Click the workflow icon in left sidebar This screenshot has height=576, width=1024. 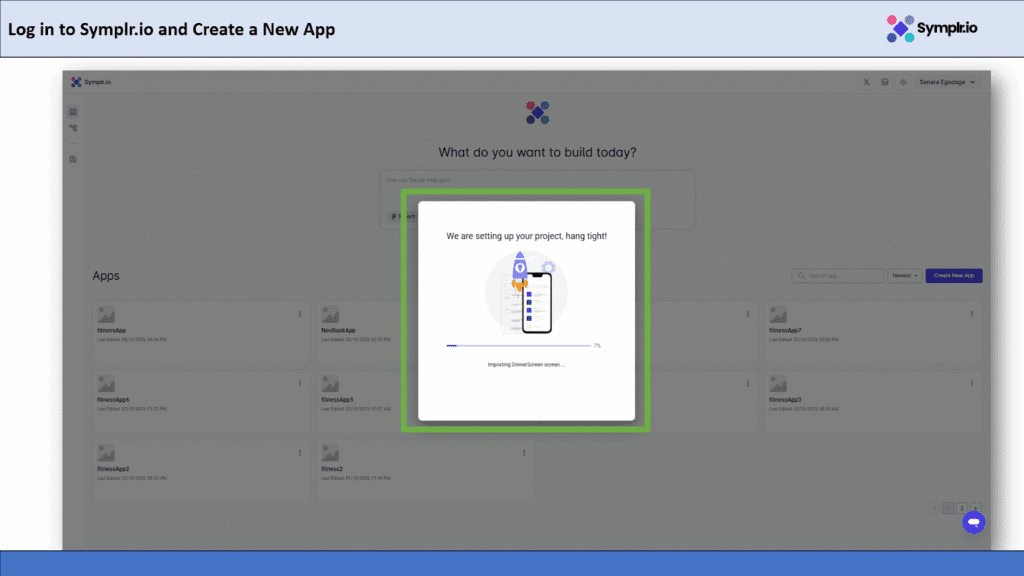pos(73,128)
